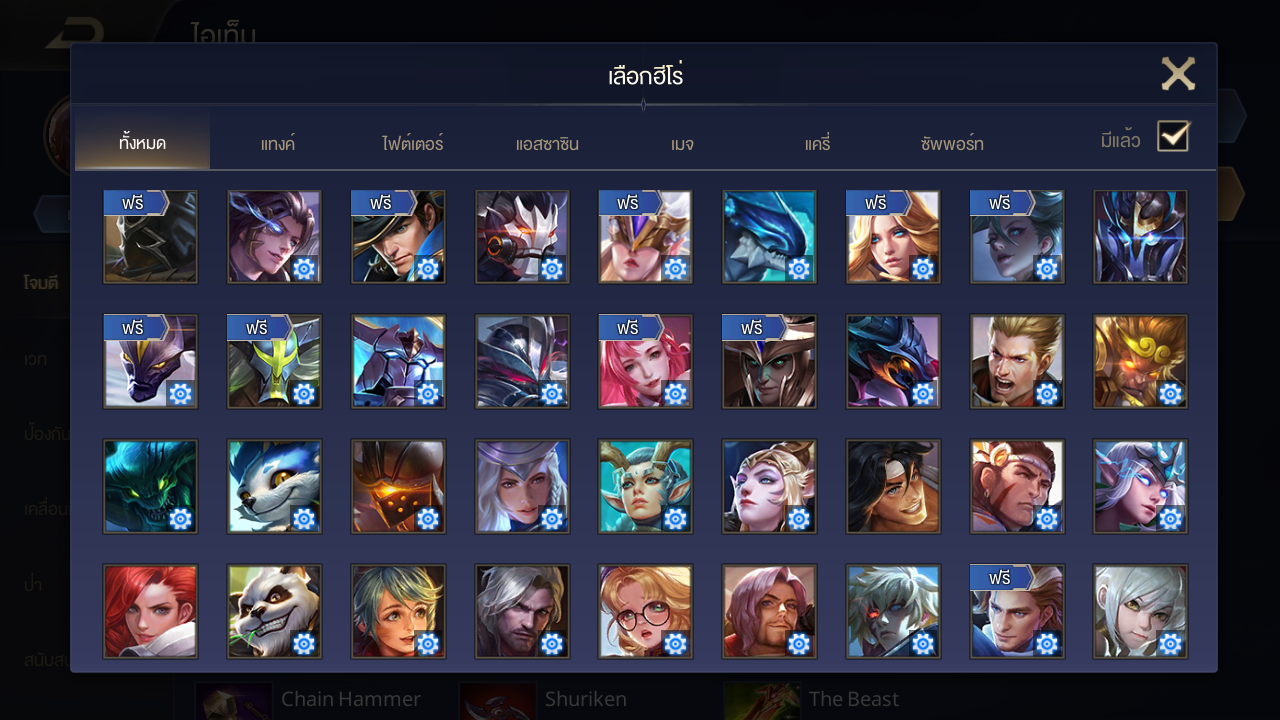Switch to the แทงค์ tab
This screenshot has height=720, width=1280.
pyautogui.click(x=277, y=144)
